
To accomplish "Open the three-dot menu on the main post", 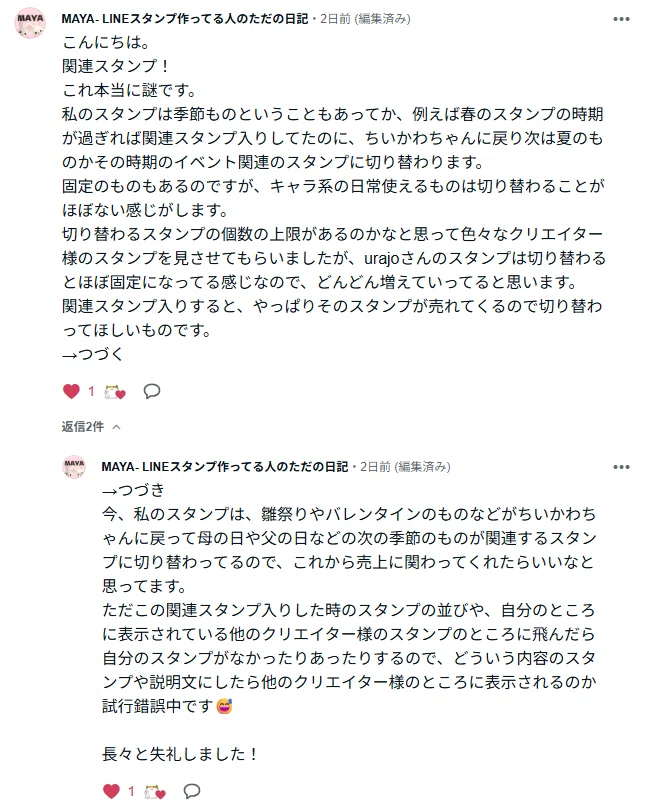I will (x=621, y=19).
